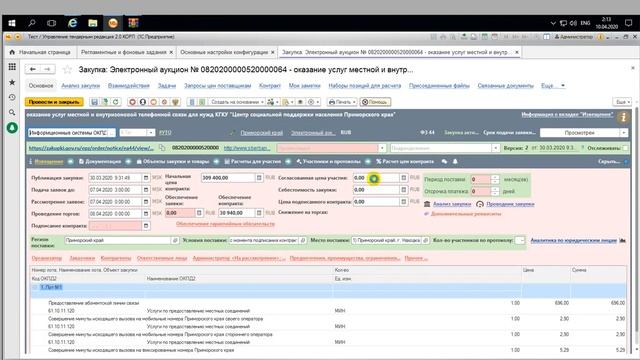The width and height of the screenshot is (640, 360).
Task: Open green notifications bell in sidebar
Action: 12,128
